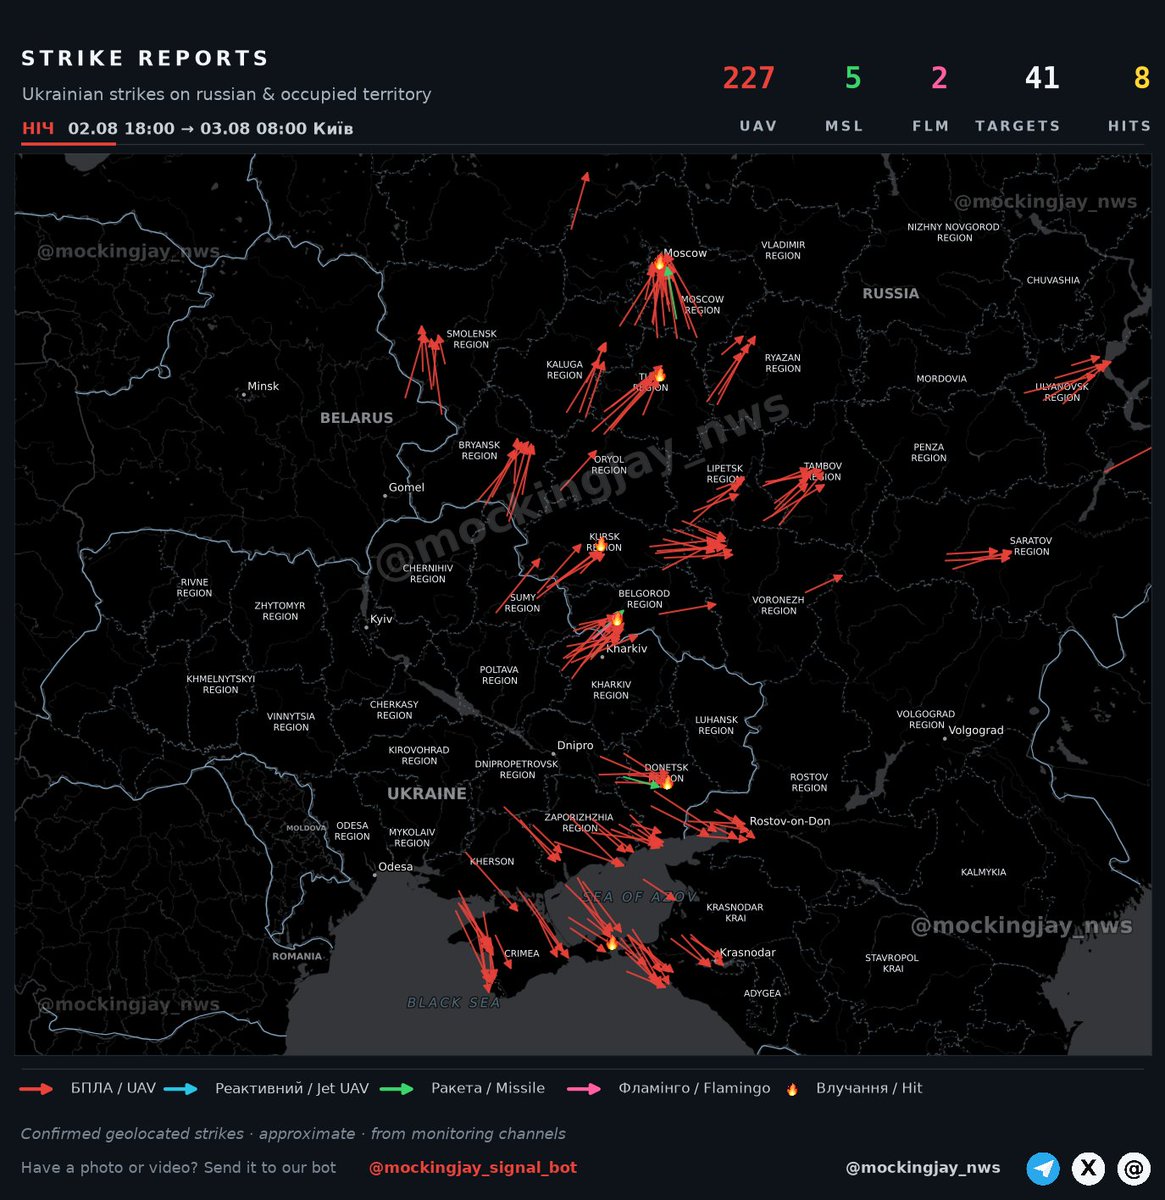Click the blue Jet UAV legend arrow
This screenshot has width=1165, height=1200.
[x=181, y=1089]
